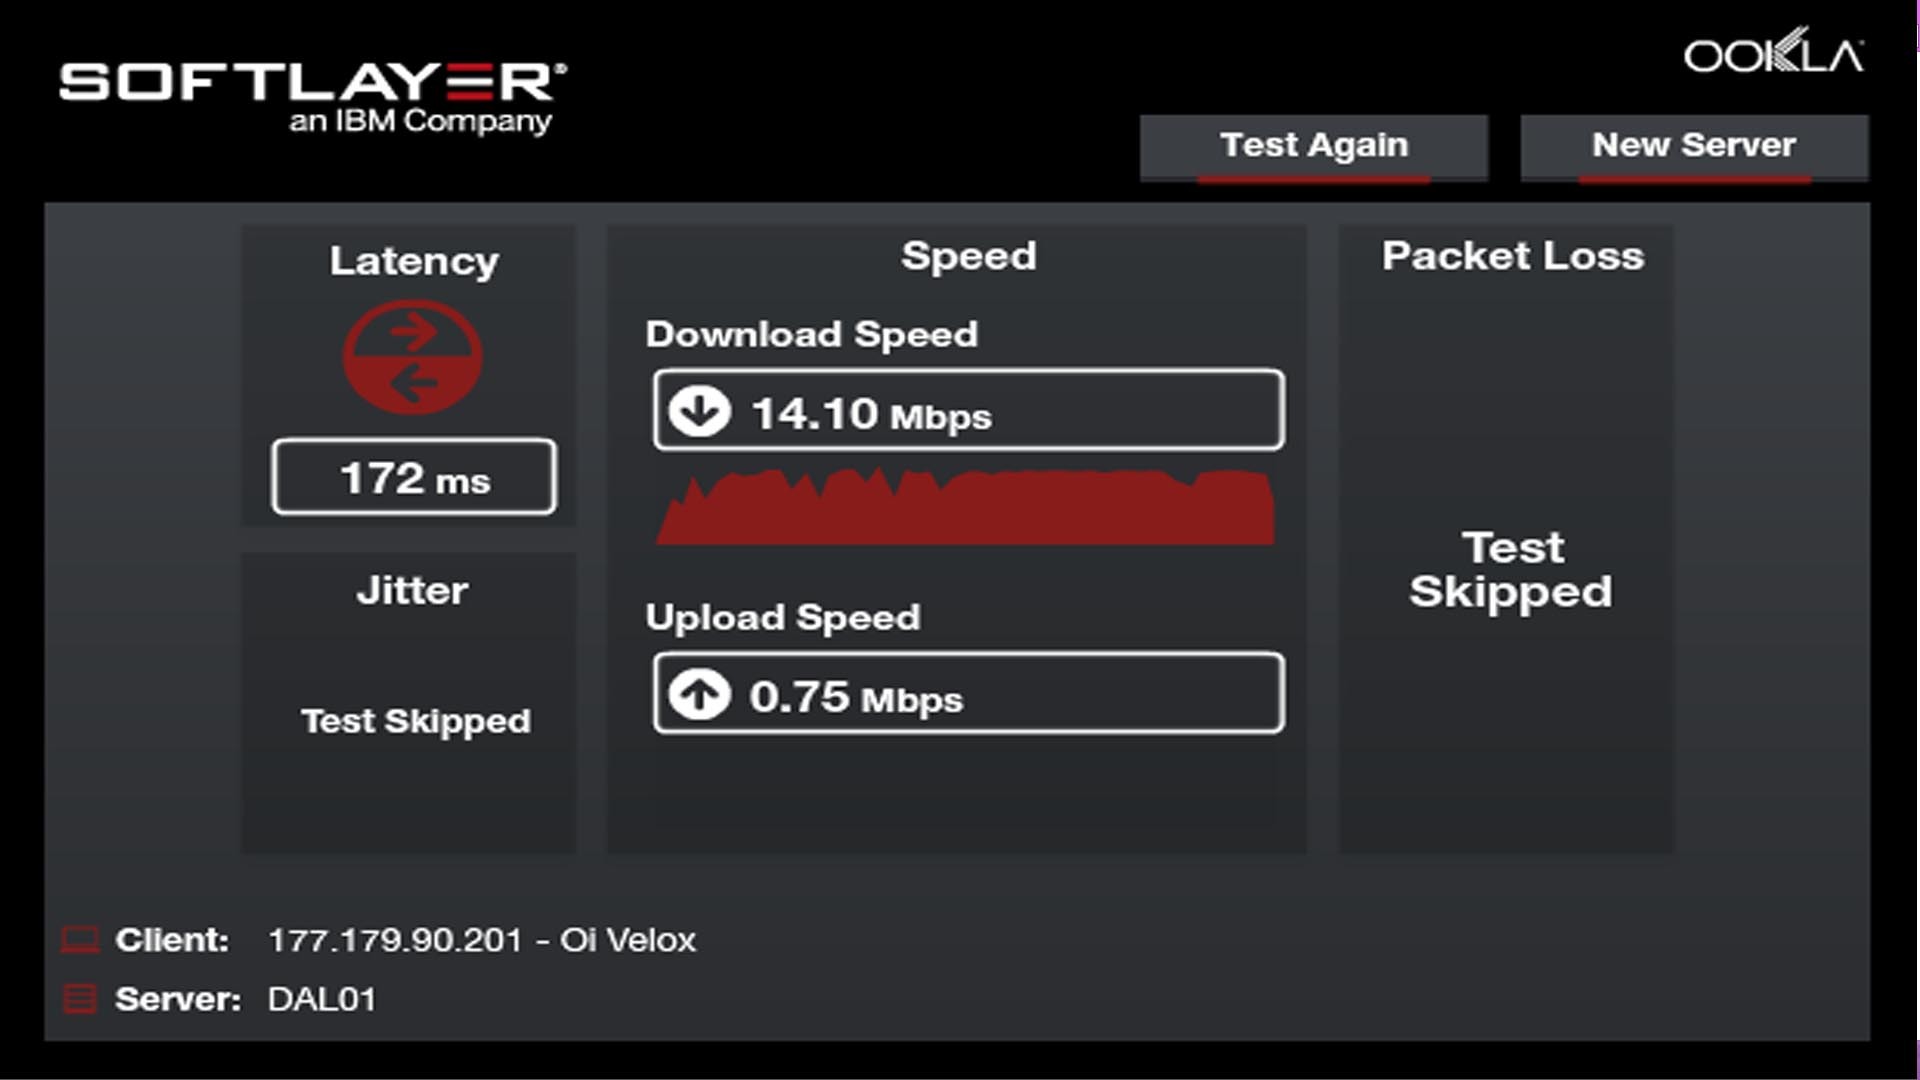Screen dimensions: 1920x1080
Task: Click the client IP address text
Action: [395, 940]
